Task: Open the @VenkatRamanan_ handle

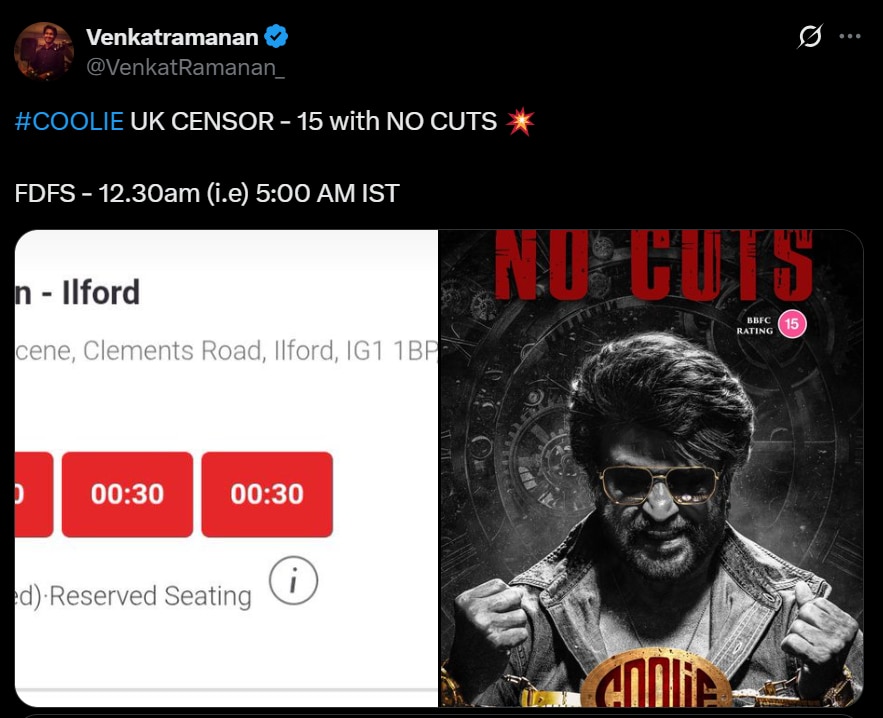Action: point(185,68)
